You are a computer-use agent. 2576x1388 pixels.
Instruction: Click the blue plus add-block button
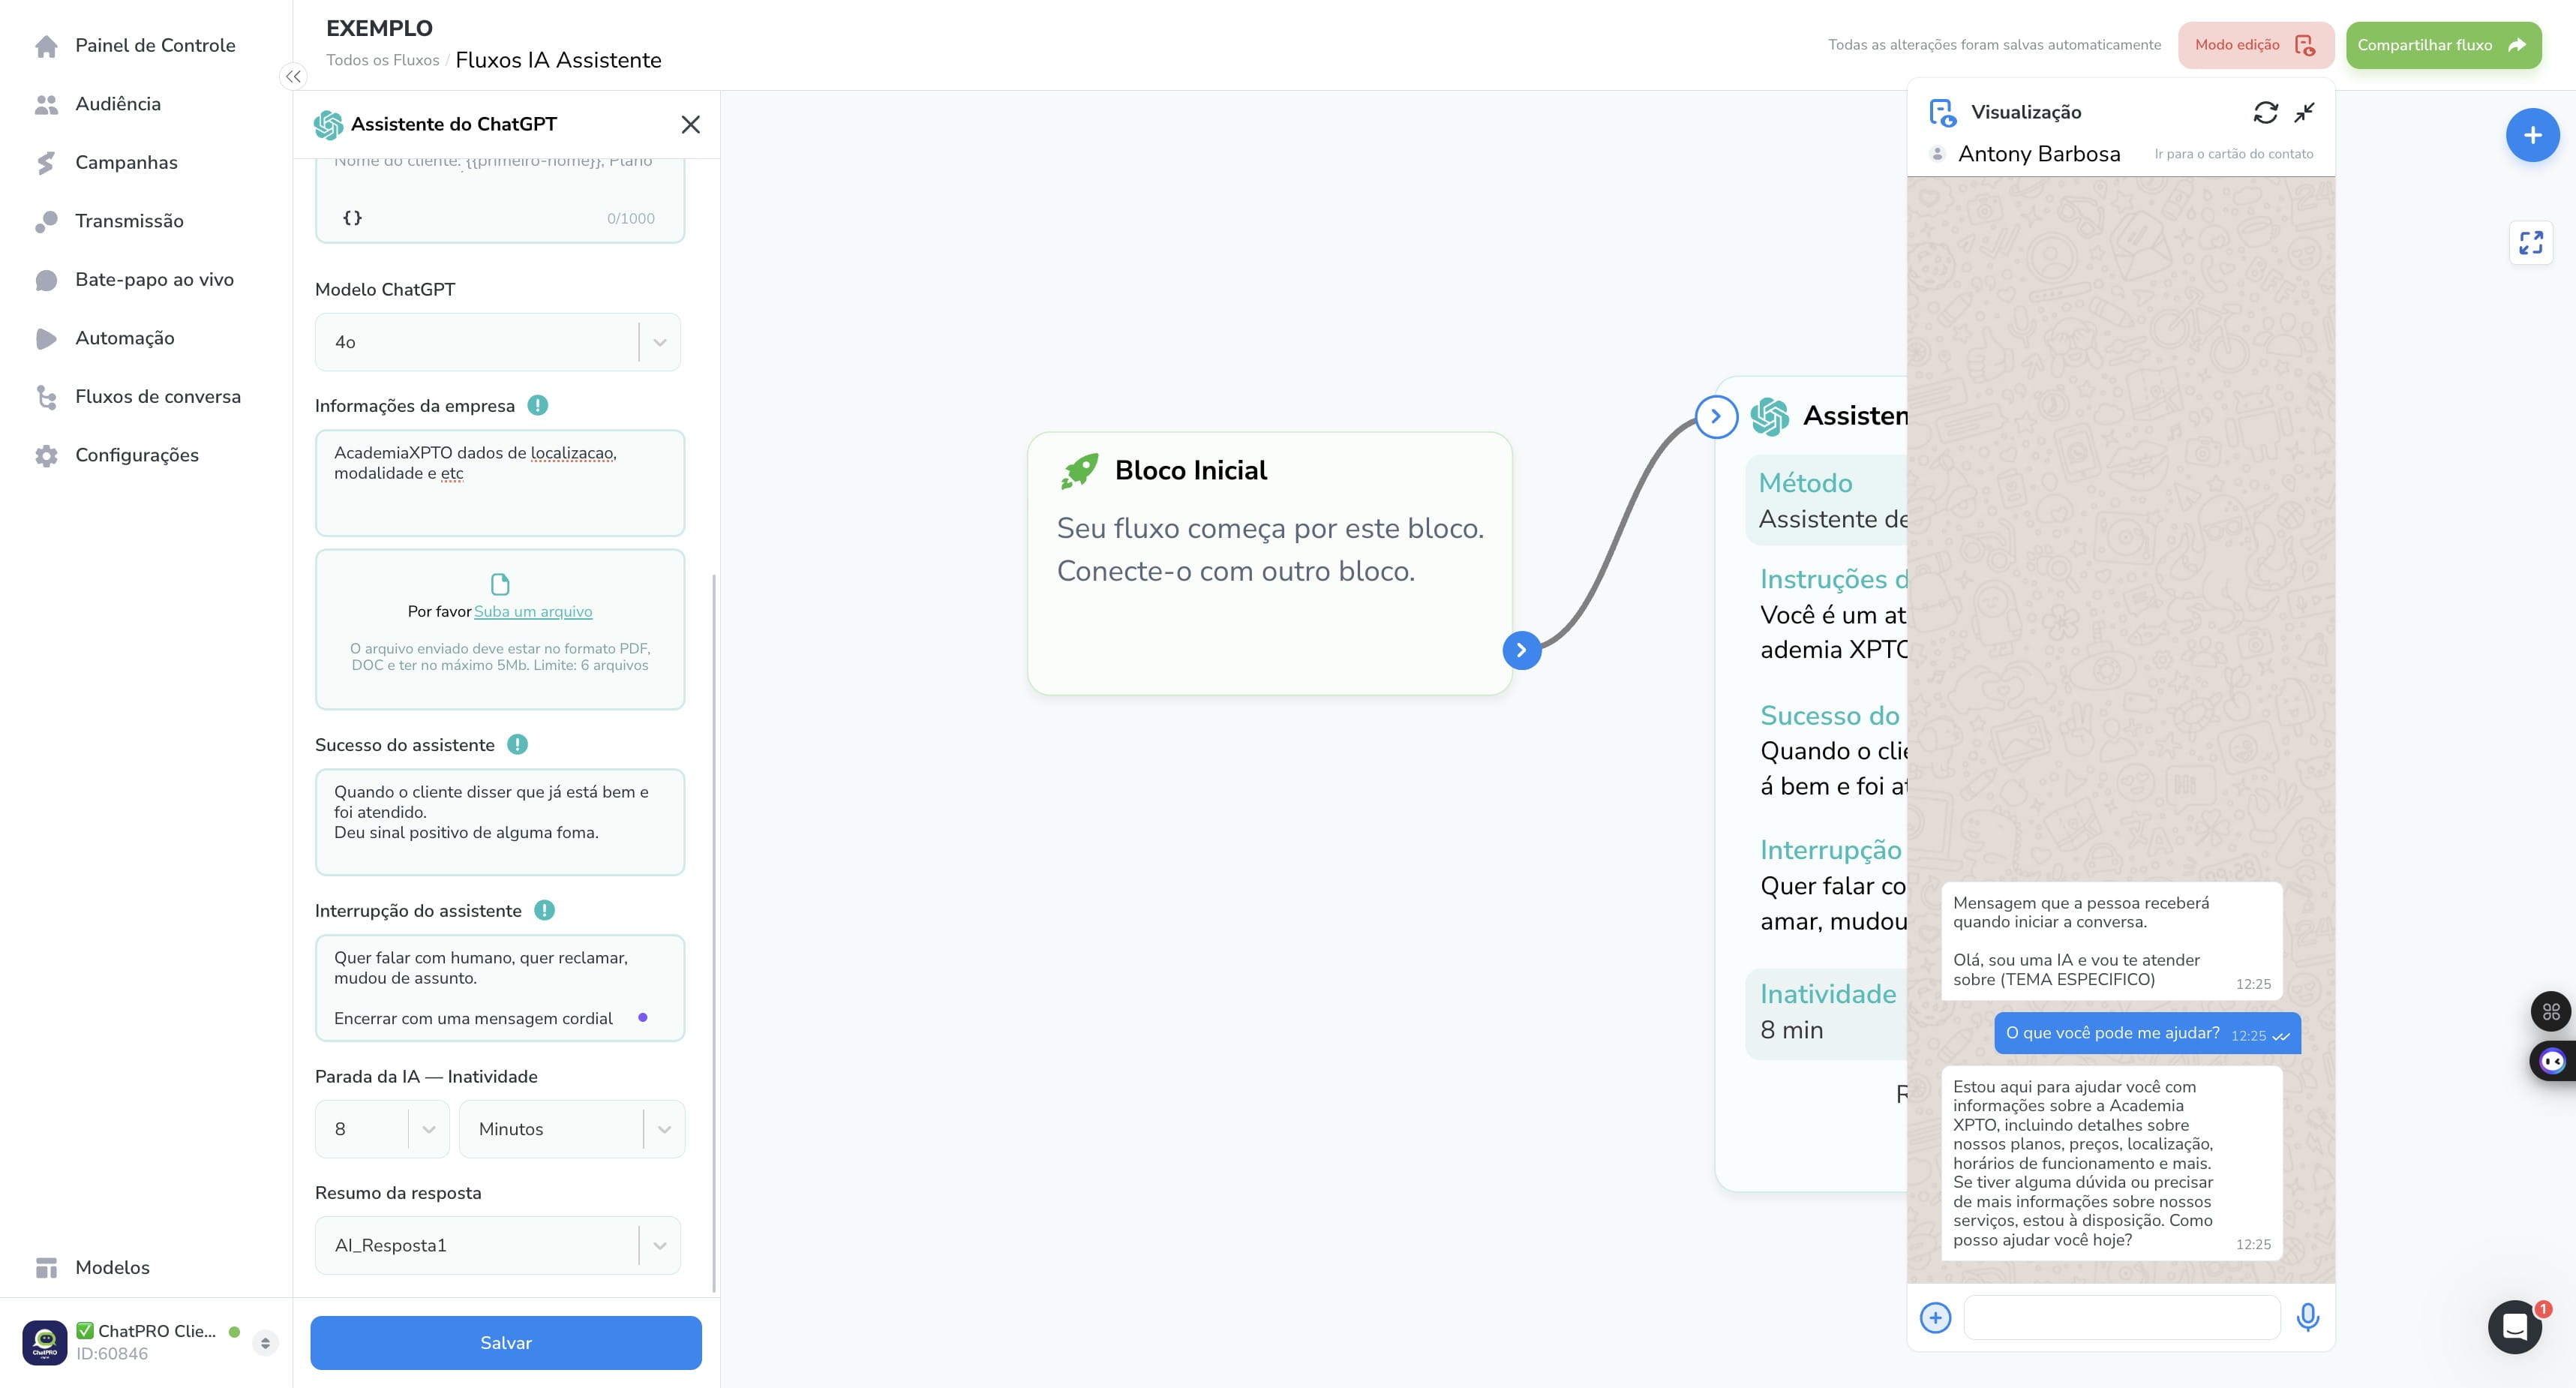point(2532,135)
